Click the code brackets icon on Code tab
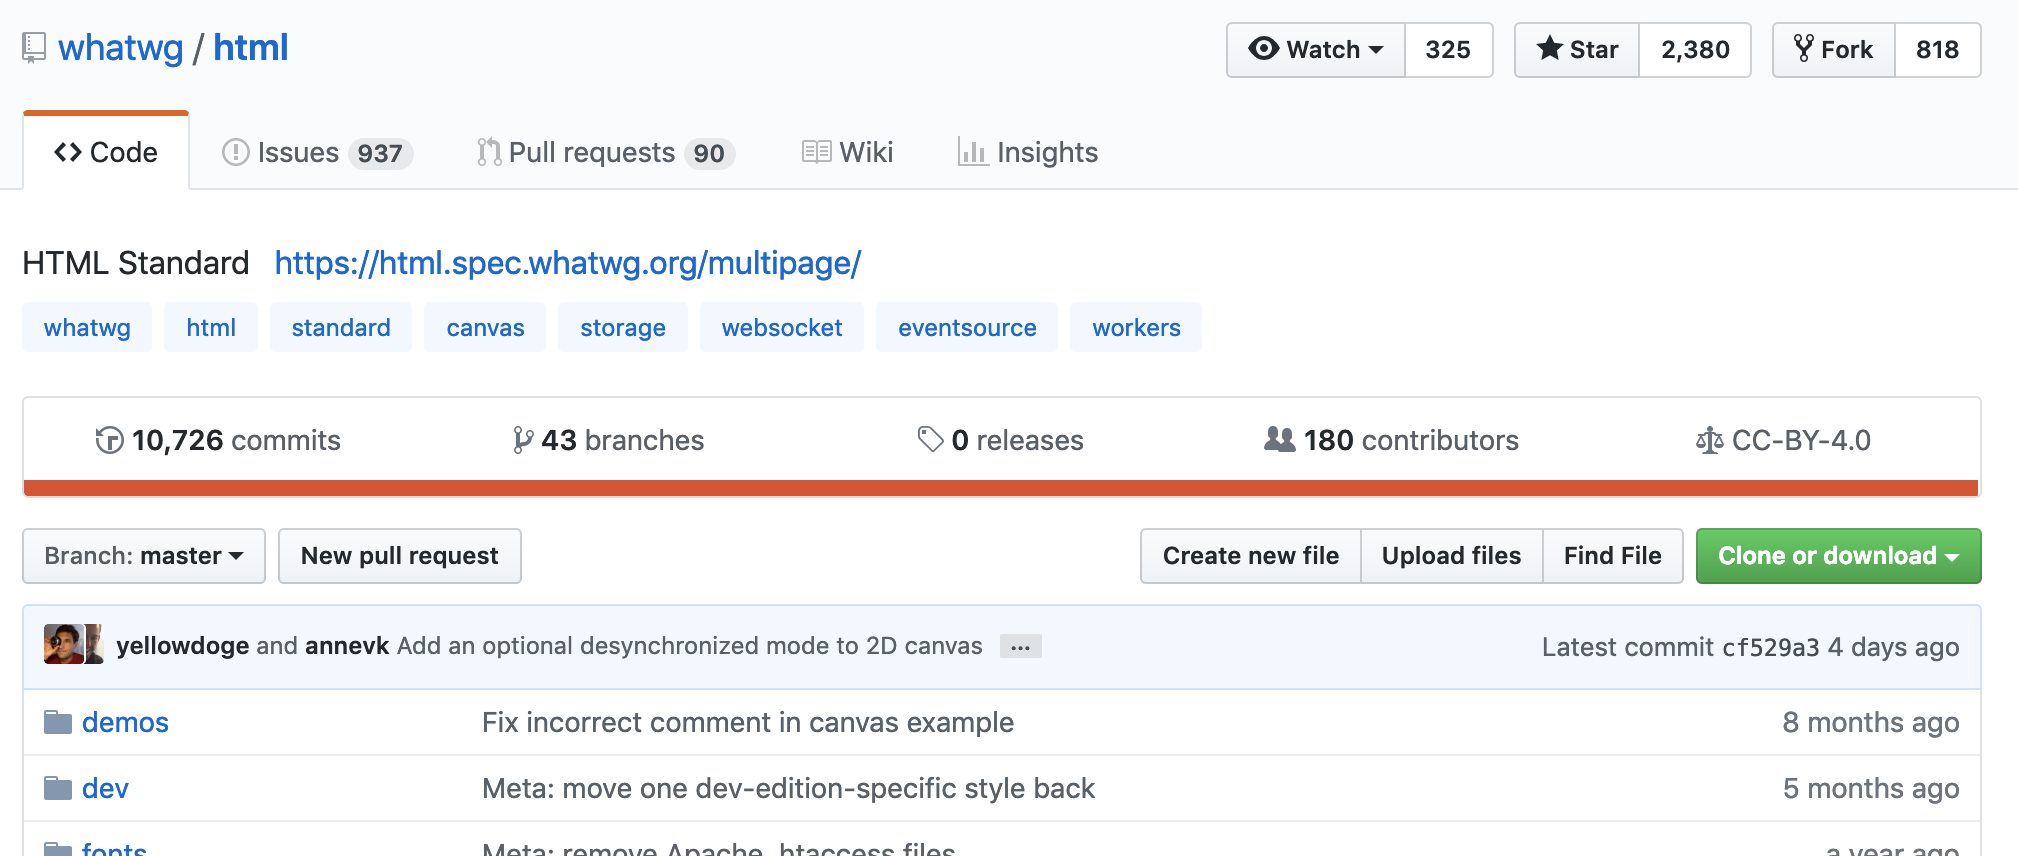The image size is (2018, 856). point(68,152)
